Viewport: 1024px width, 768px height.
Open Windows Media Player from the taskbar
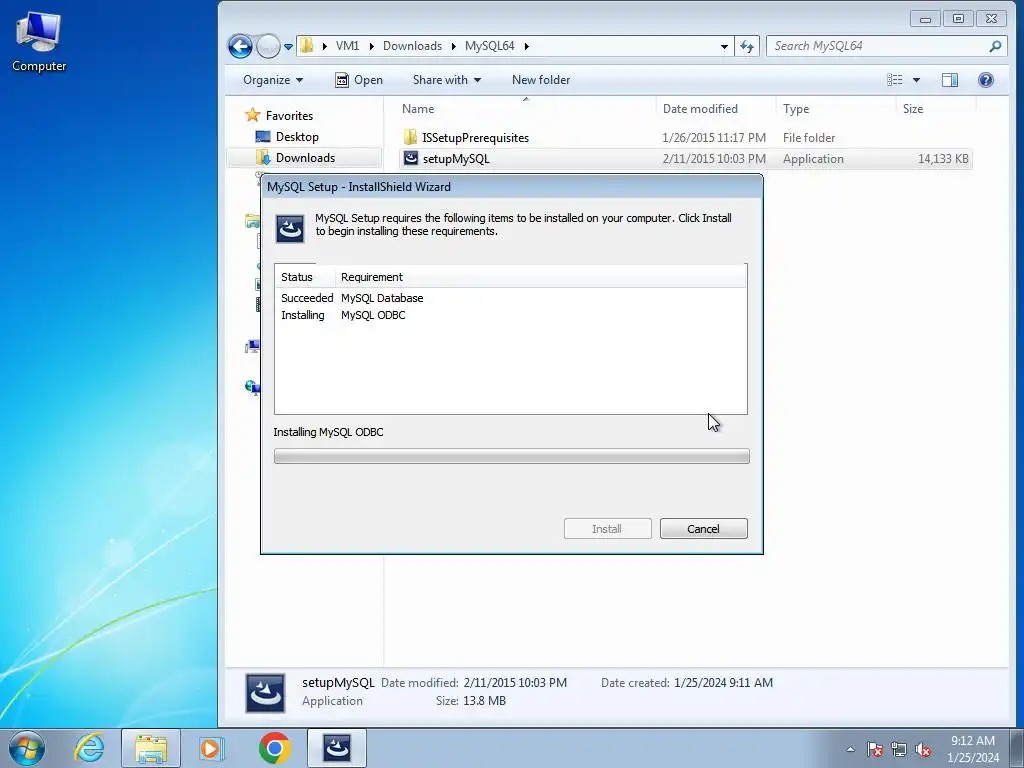pyautogui.click(x=211, y=748)
